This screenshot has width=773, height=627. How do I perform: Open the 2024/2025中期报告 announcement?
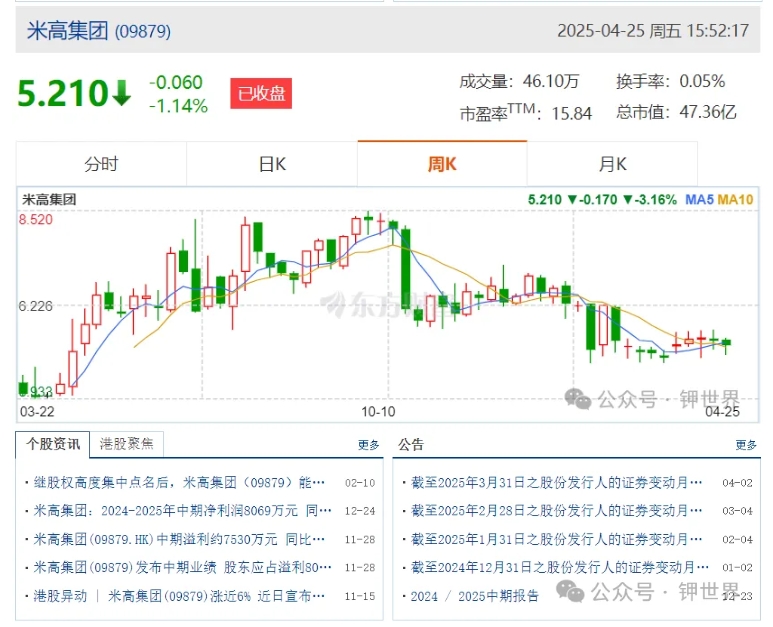pyautogui.click(x=474, y=596)
